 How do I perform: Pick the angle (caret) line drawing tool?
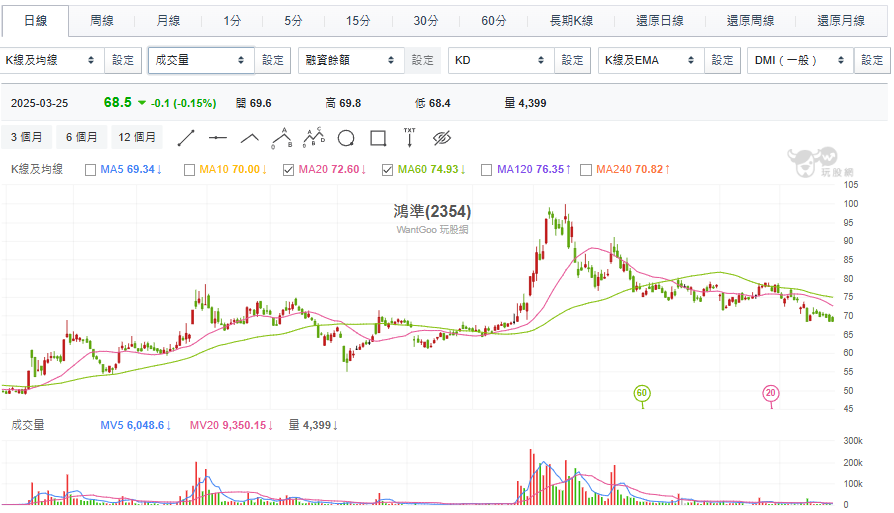point(250,137)
